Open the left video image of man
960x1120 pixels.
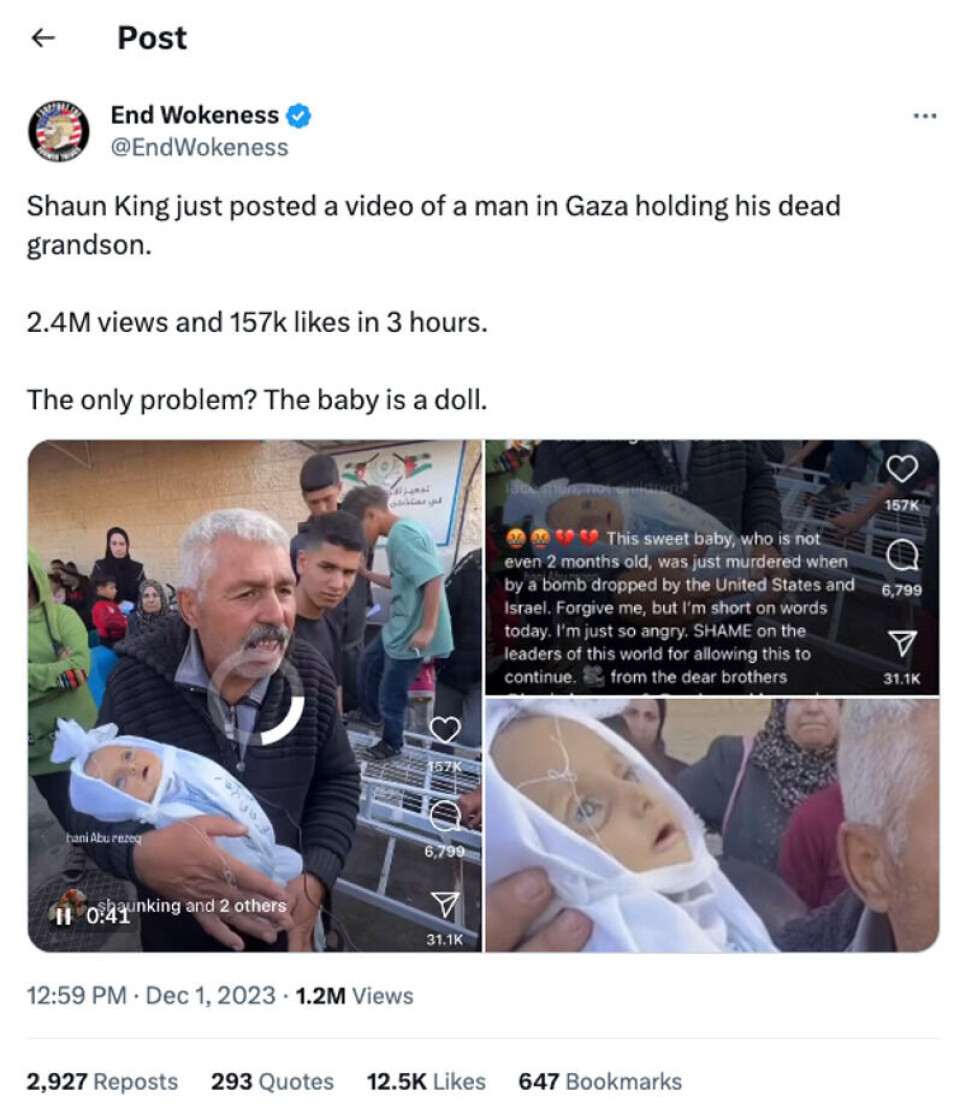(x=255, y=696)
